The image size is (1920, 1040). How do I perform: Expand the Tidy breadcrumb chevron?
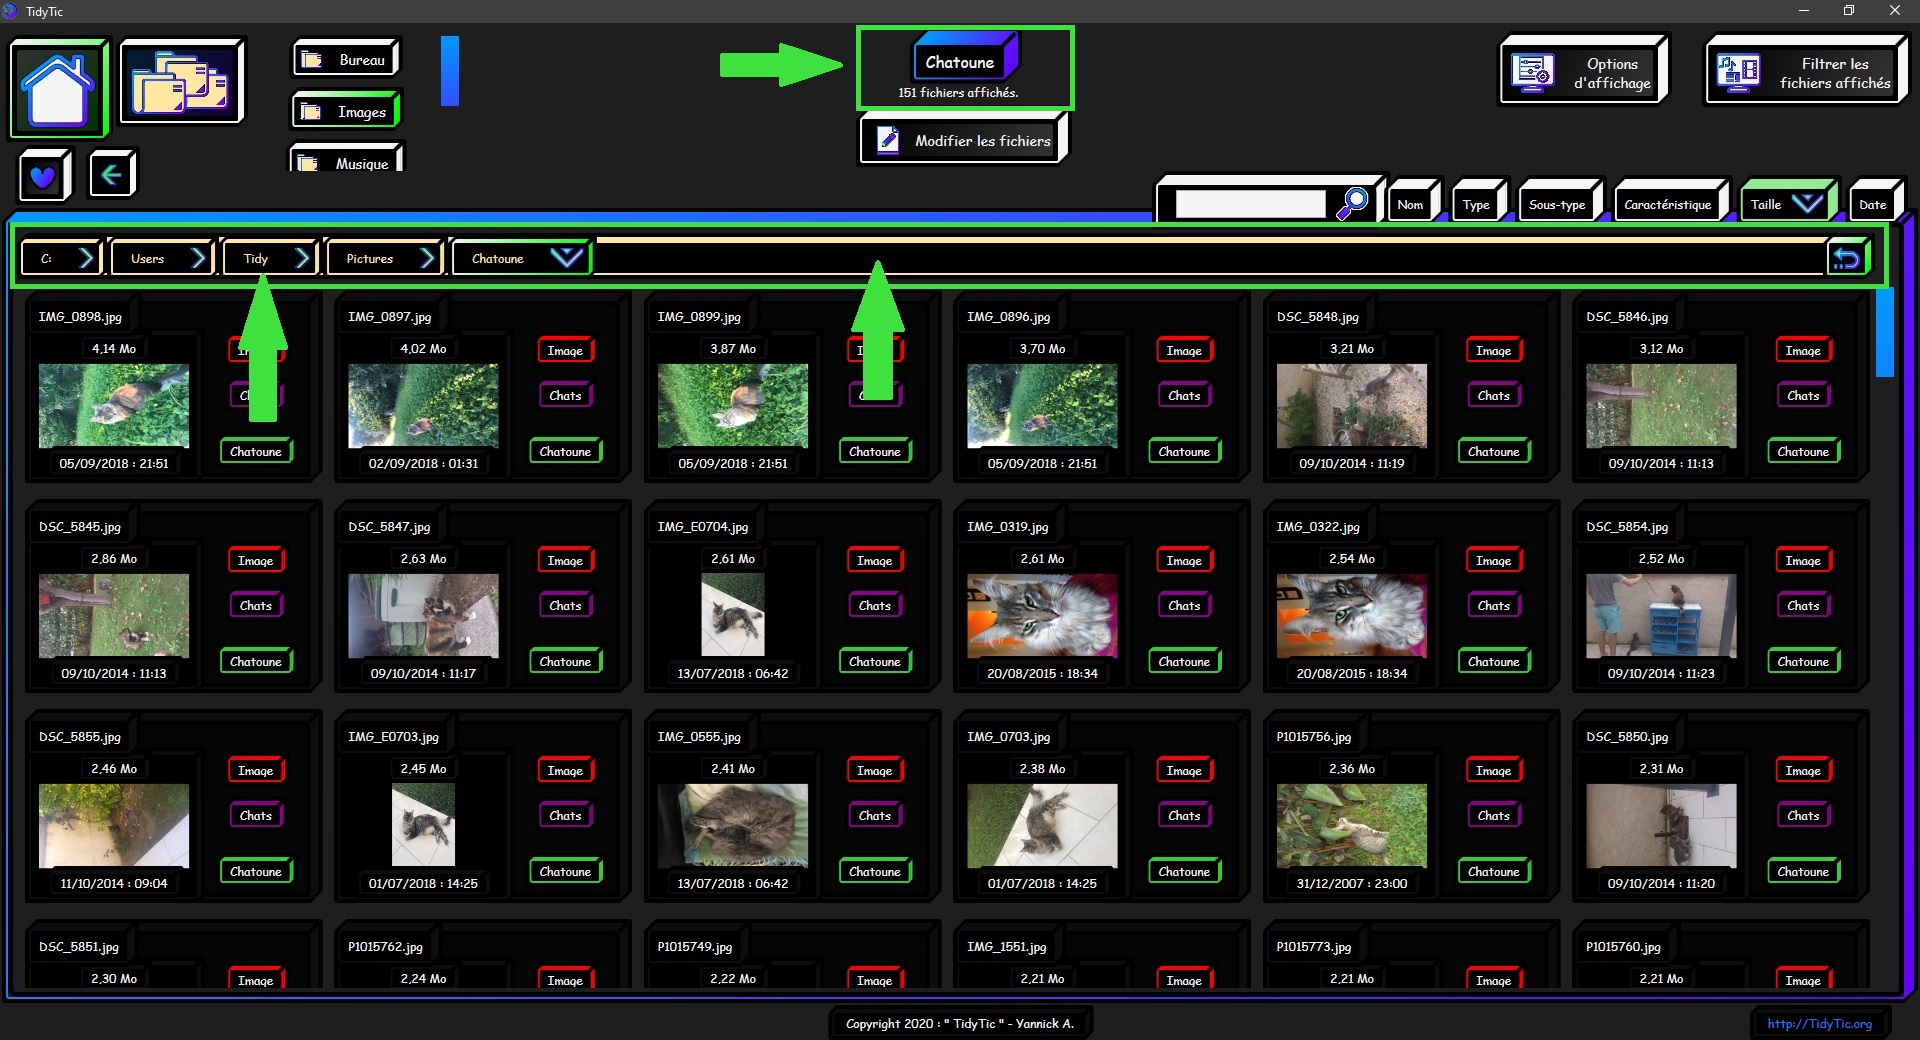point(302,259)
